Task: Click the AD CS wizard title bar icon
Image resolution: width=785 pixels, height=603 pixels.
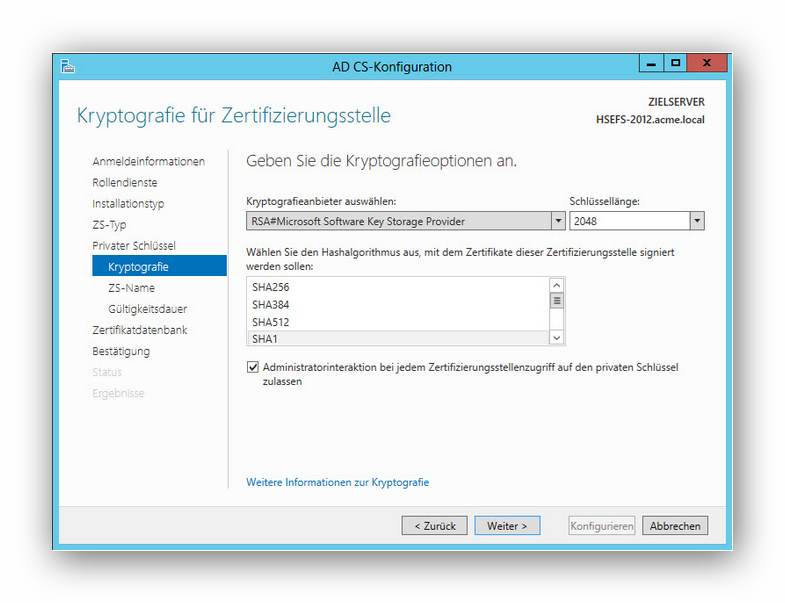Action: coord(68,66)
